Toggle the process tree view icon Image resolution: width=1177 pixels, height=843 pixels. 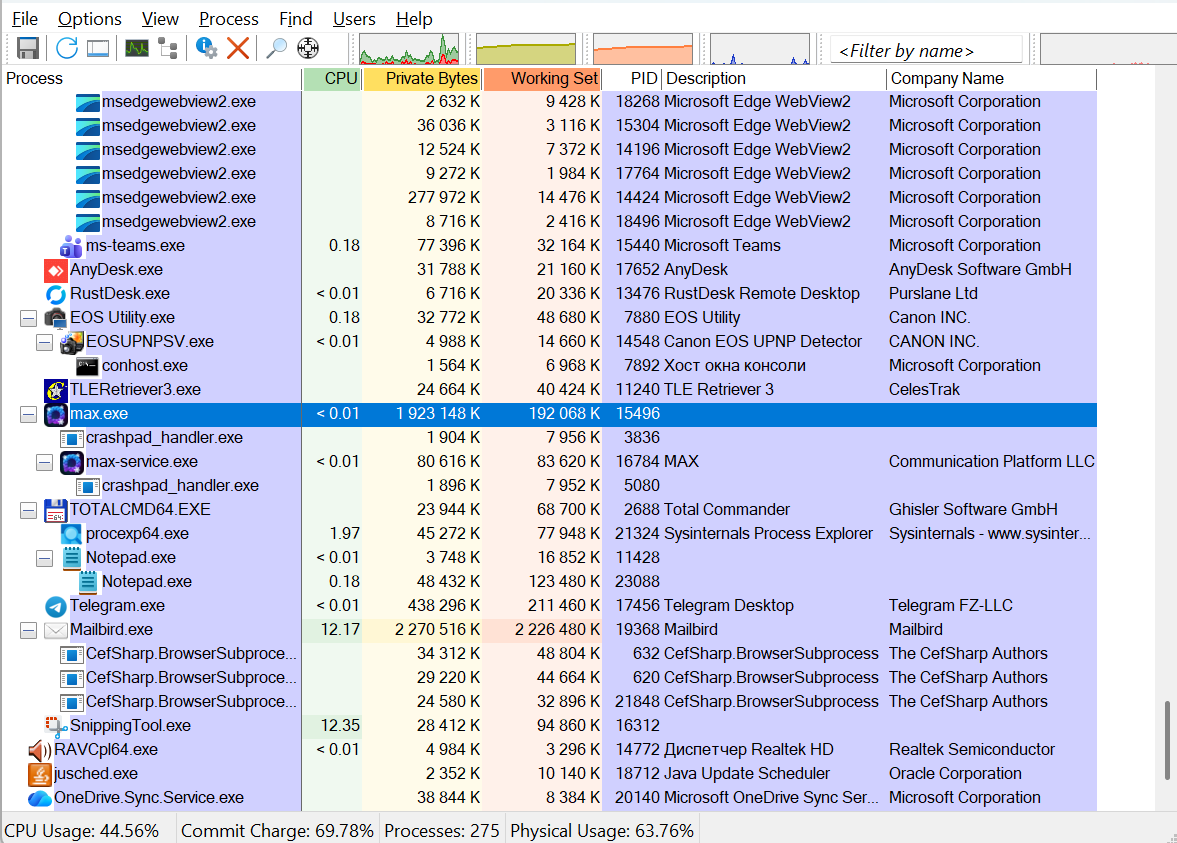[168, 49]
